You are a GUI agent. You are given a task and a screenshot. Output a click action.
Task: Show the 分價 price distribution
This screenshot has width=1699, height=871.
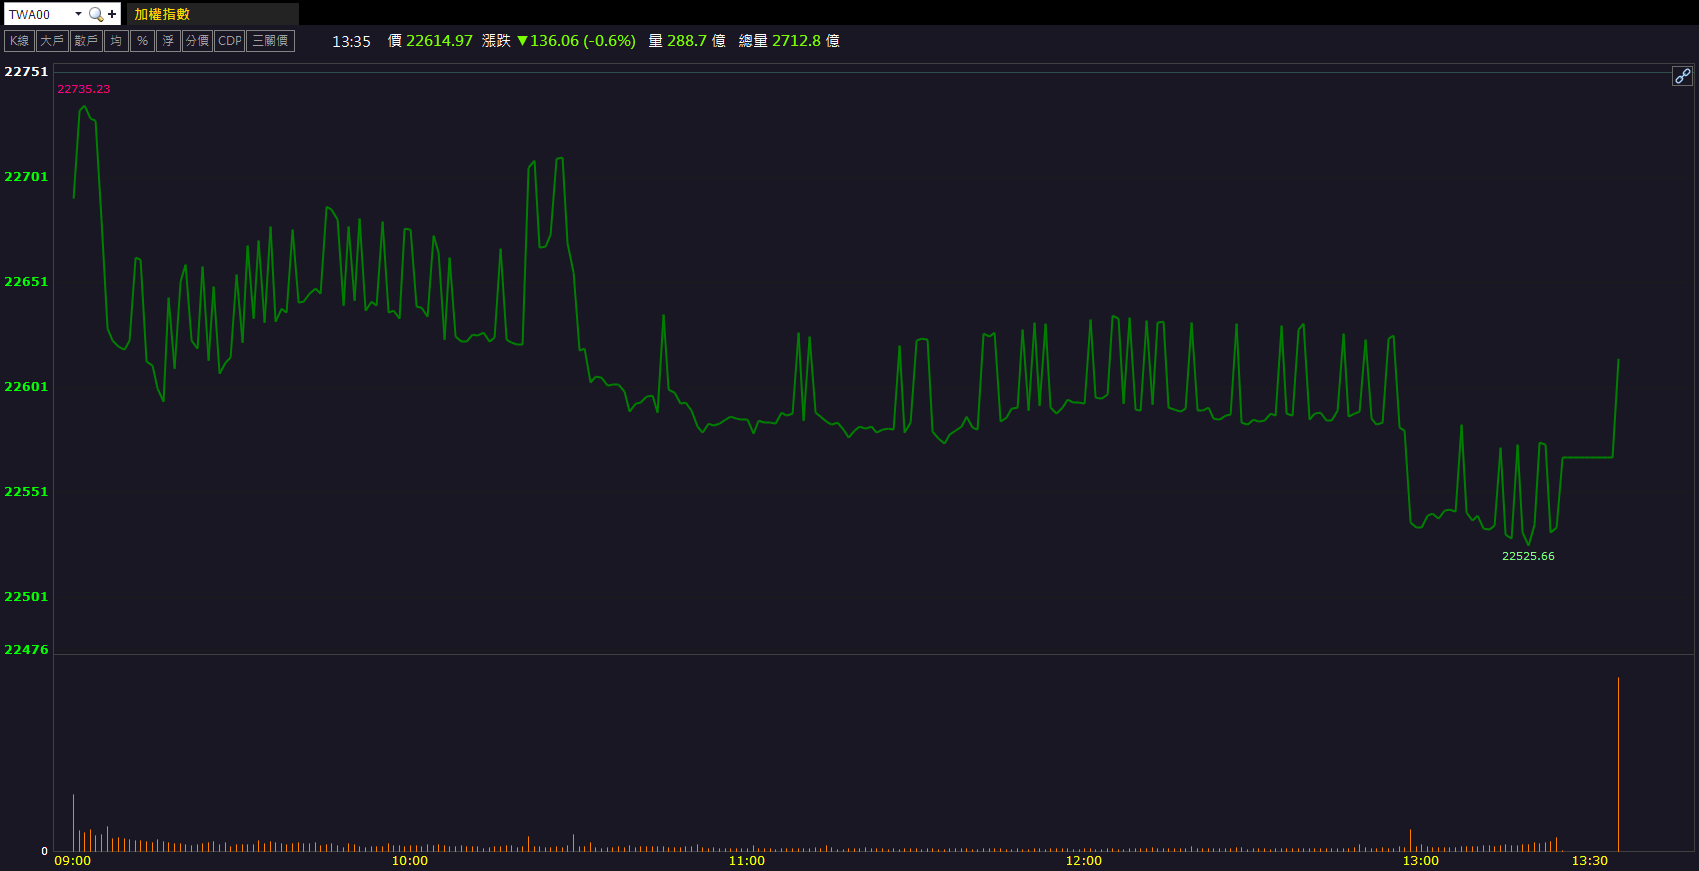pyautogui.click(x=197, y=41)
